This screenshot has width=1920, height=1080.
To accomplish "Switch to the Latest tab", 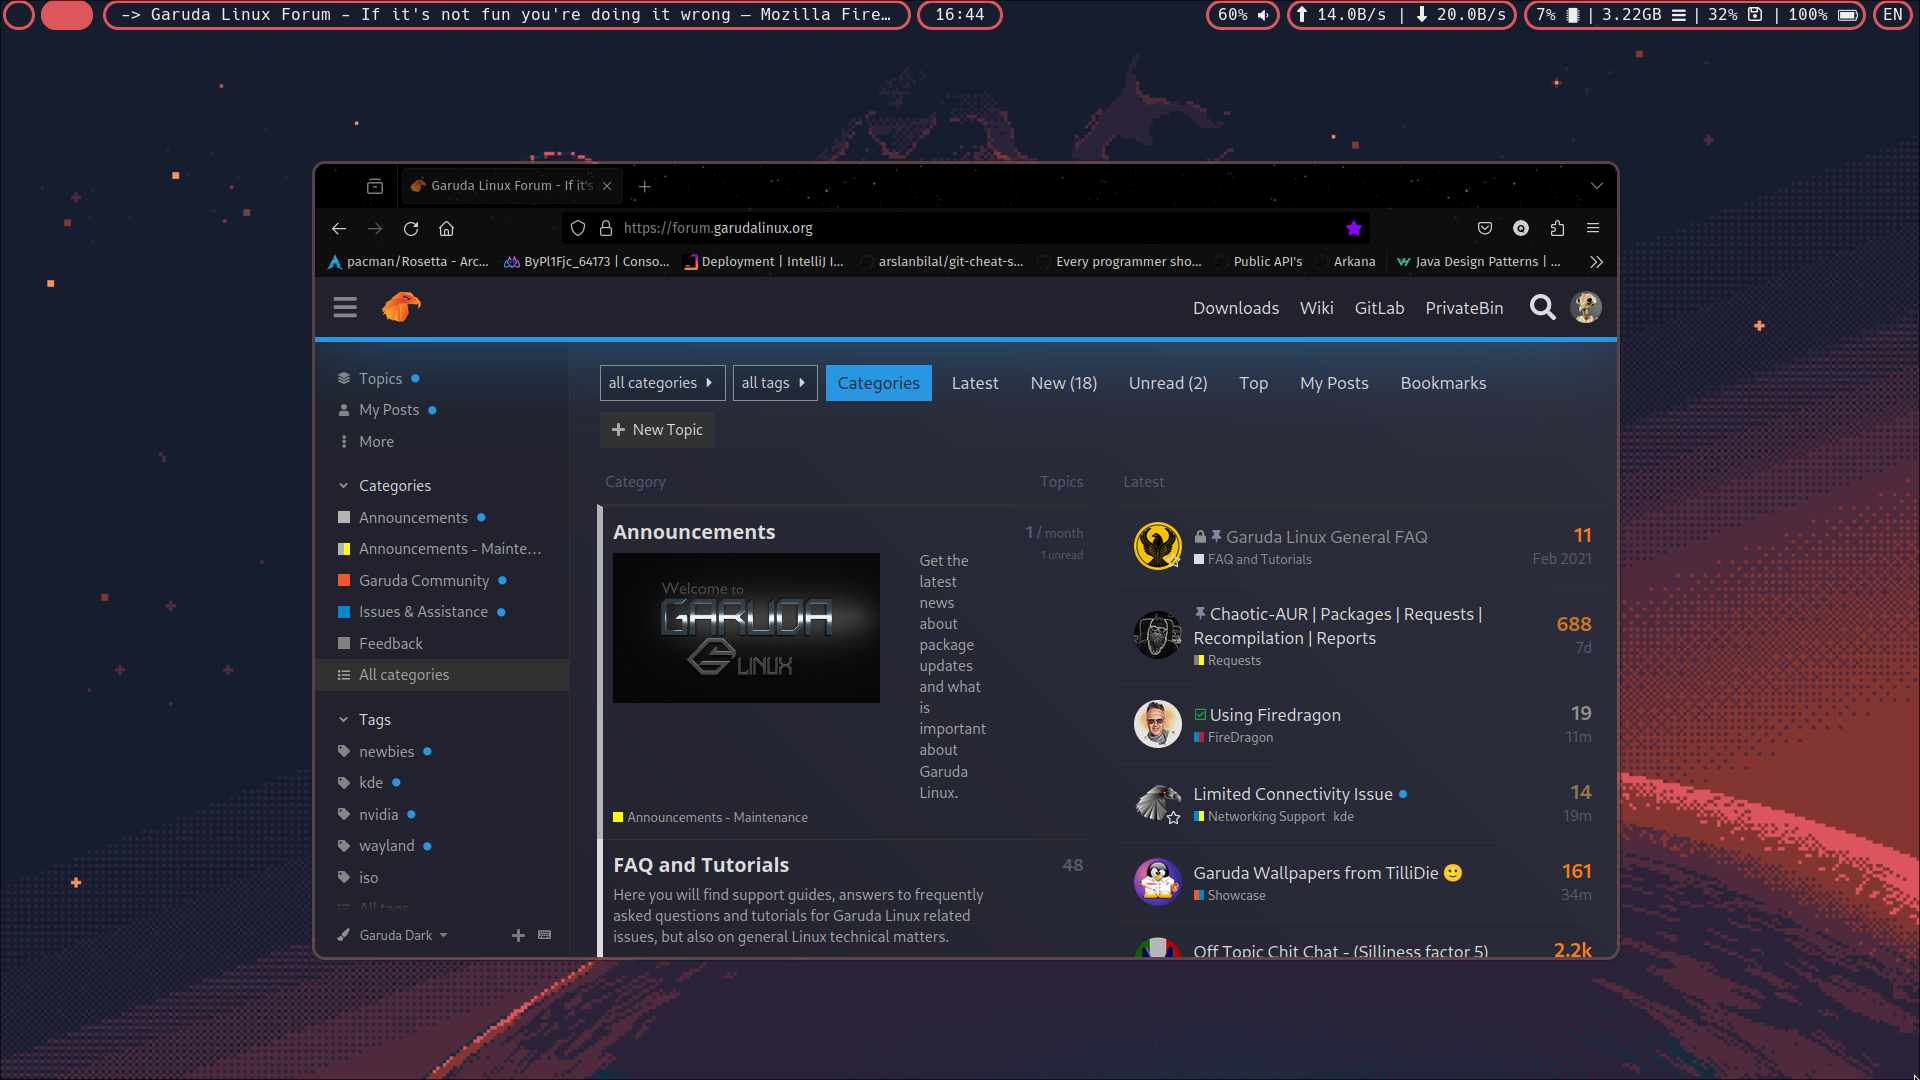I will pyautogui.click(x=974, y=383).
